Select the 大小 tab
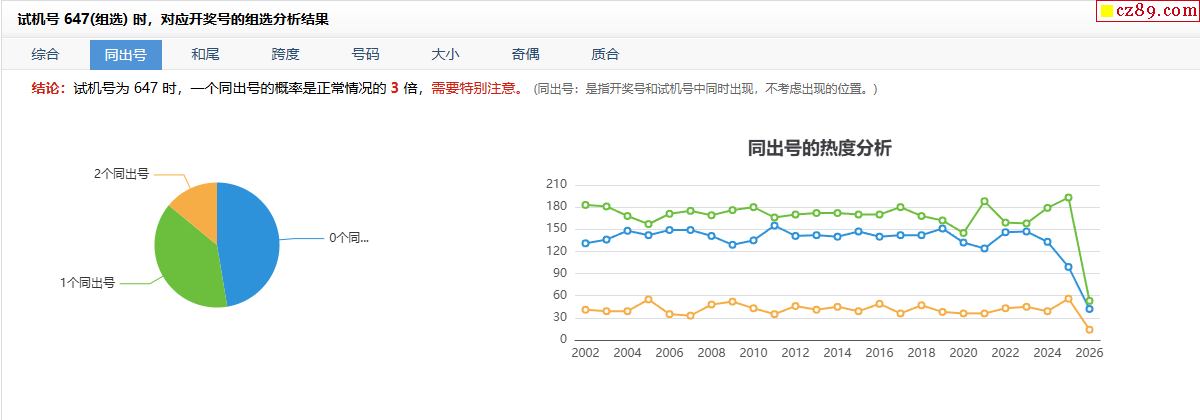 (x=445, y=55)
